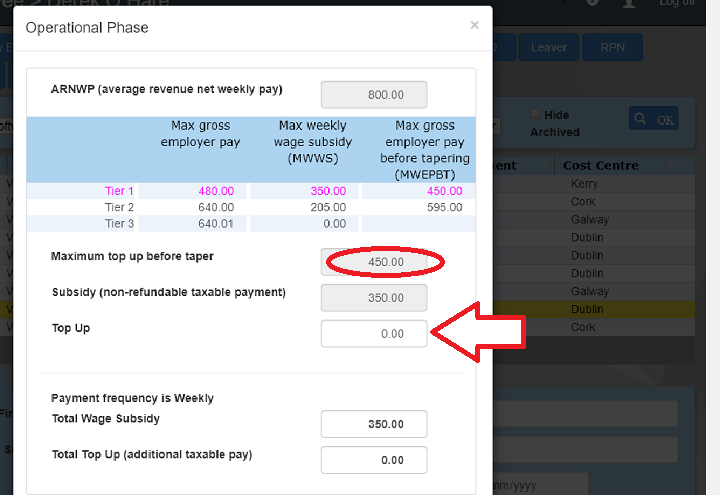The width and height of the screenshot is (720, 495).
Task: Open the RPN tab
Action: [613, 47]
